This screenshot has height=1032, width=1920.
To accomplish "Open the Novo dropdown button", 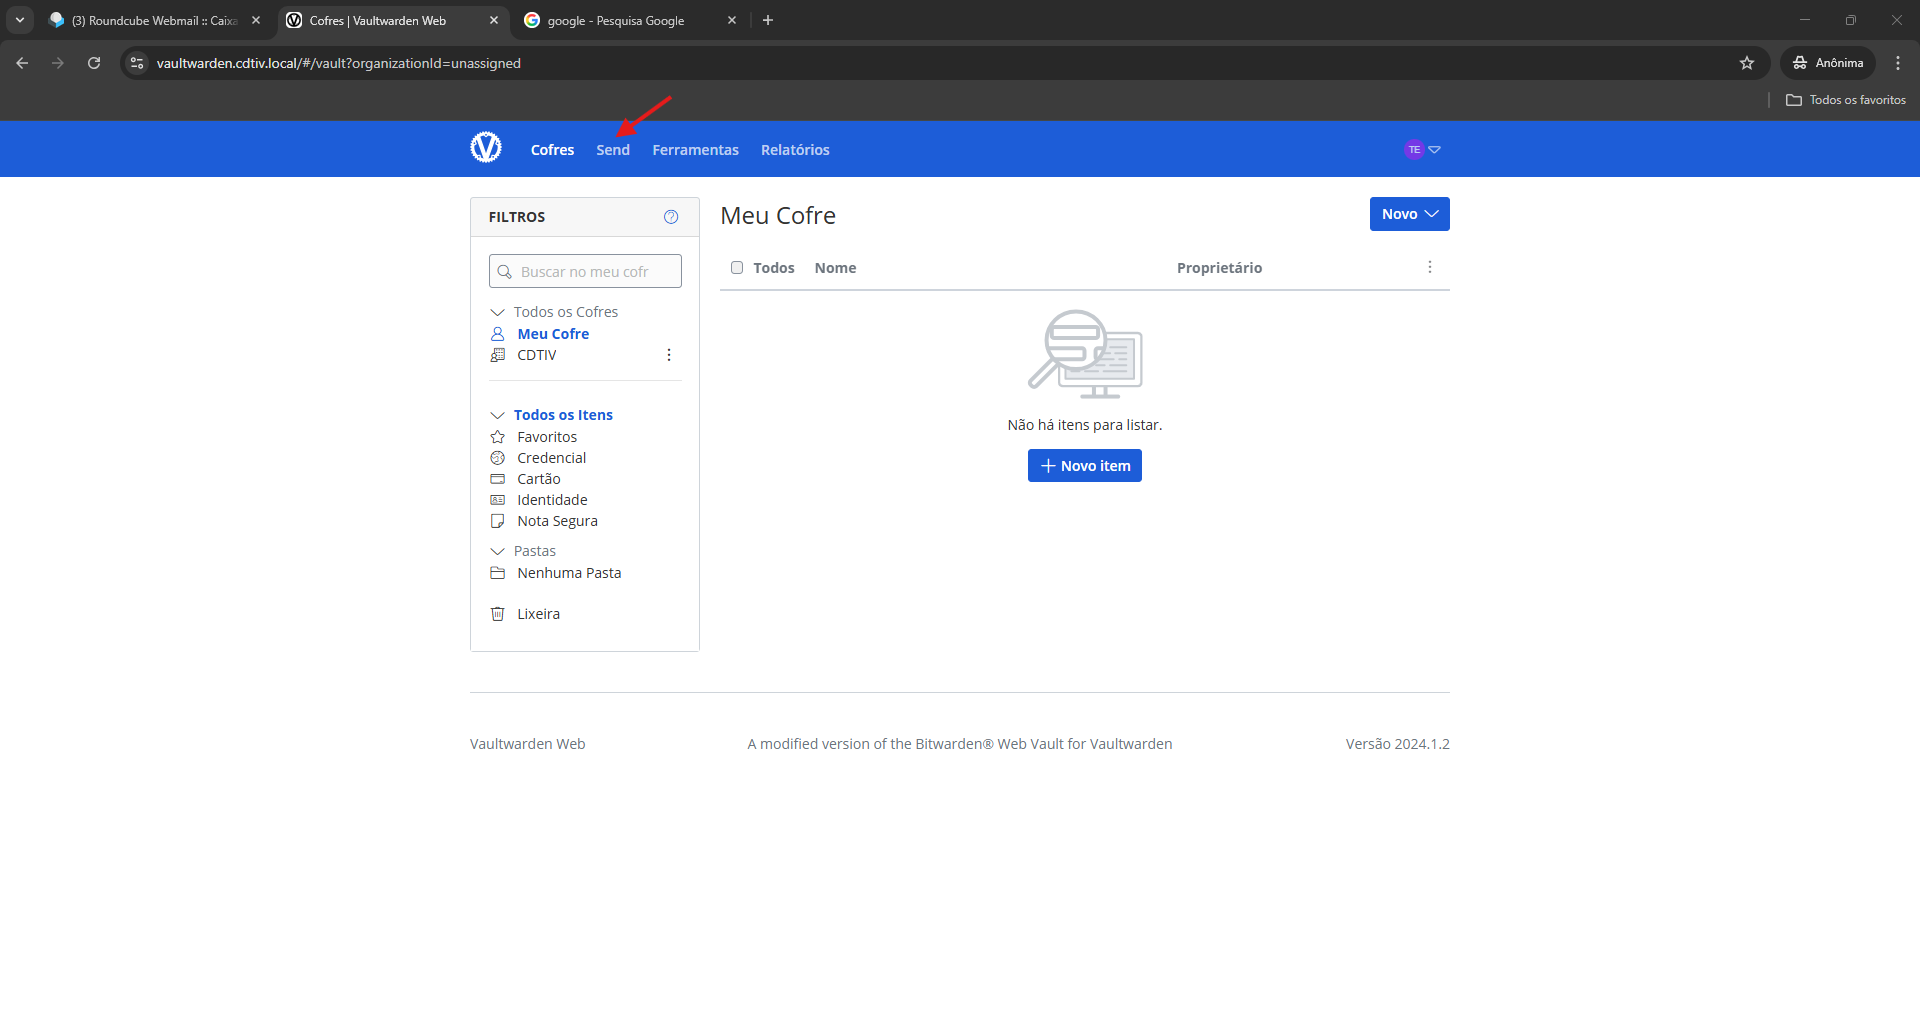I will 1409,214.
